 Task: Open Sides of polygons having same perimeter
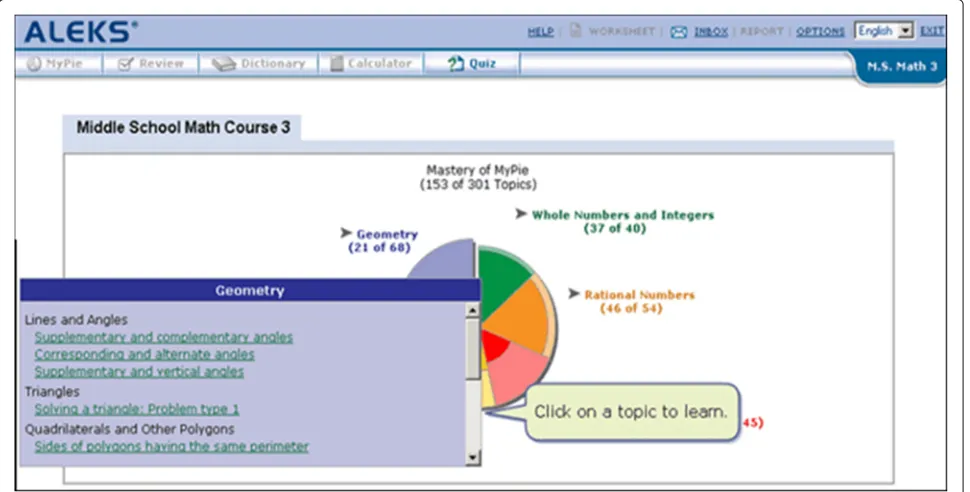click(x=171, y=447)
